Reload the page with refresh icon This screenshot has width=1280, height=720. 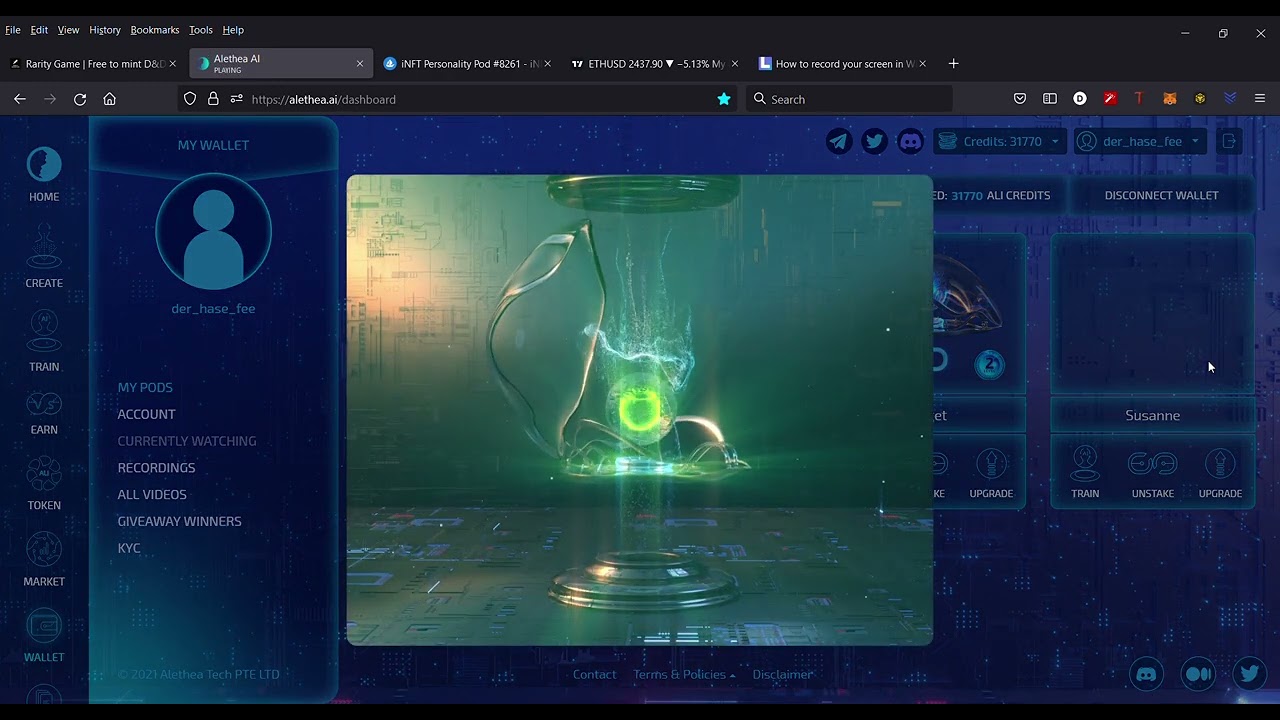[80, 99]
